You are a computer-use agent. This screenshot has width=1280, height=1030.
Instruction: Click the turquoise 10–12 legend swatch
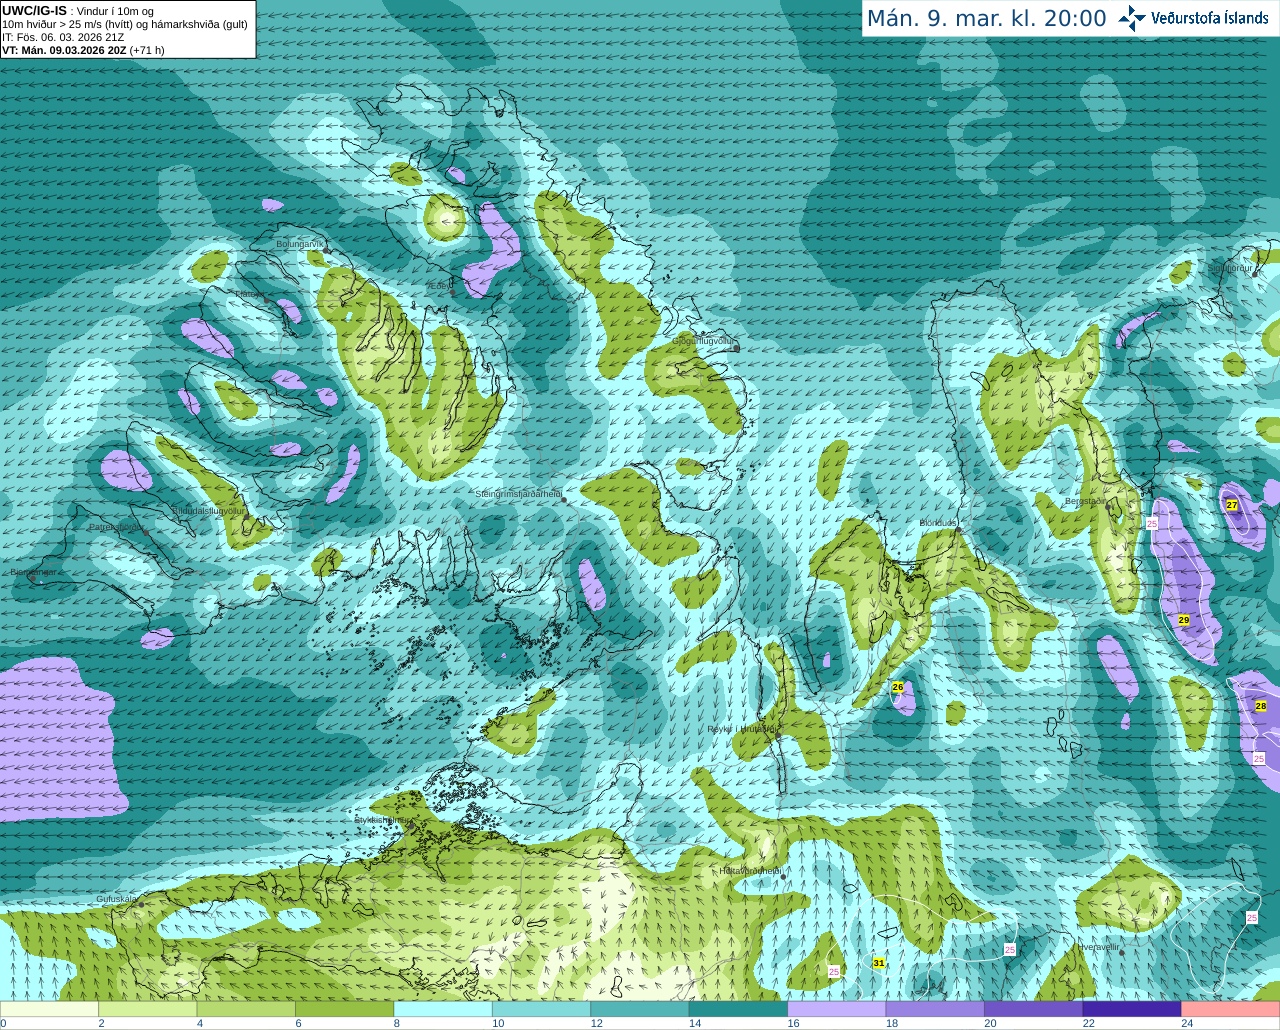(x=542, y=1009)
